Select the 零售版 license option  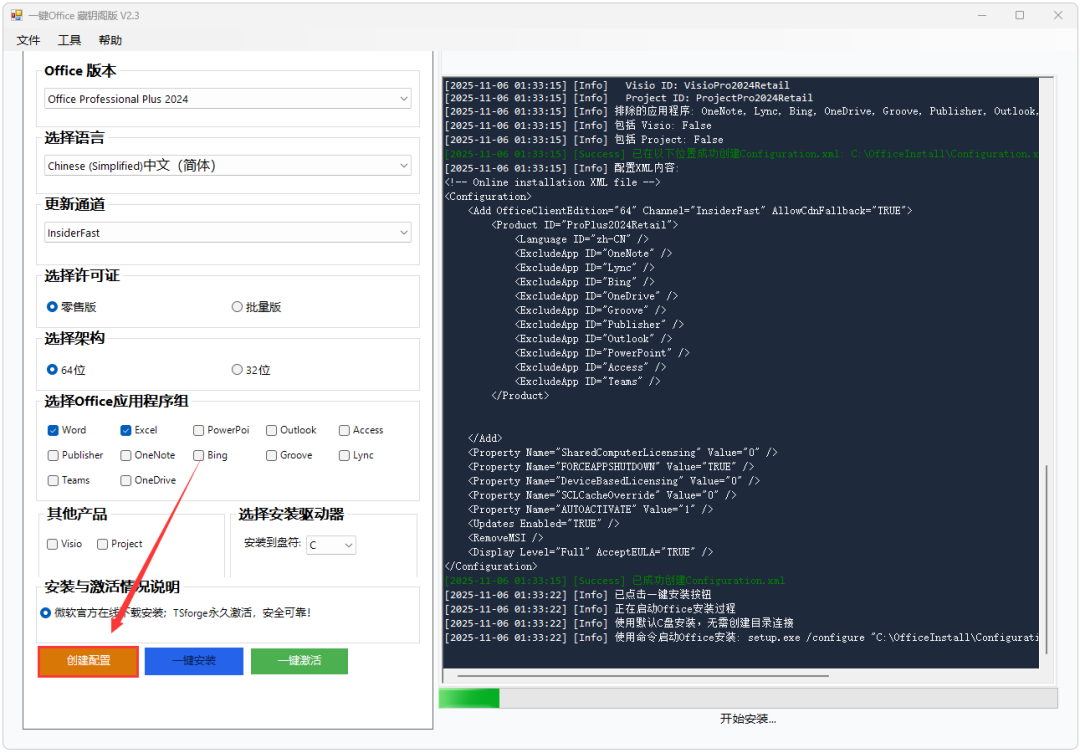52,307
